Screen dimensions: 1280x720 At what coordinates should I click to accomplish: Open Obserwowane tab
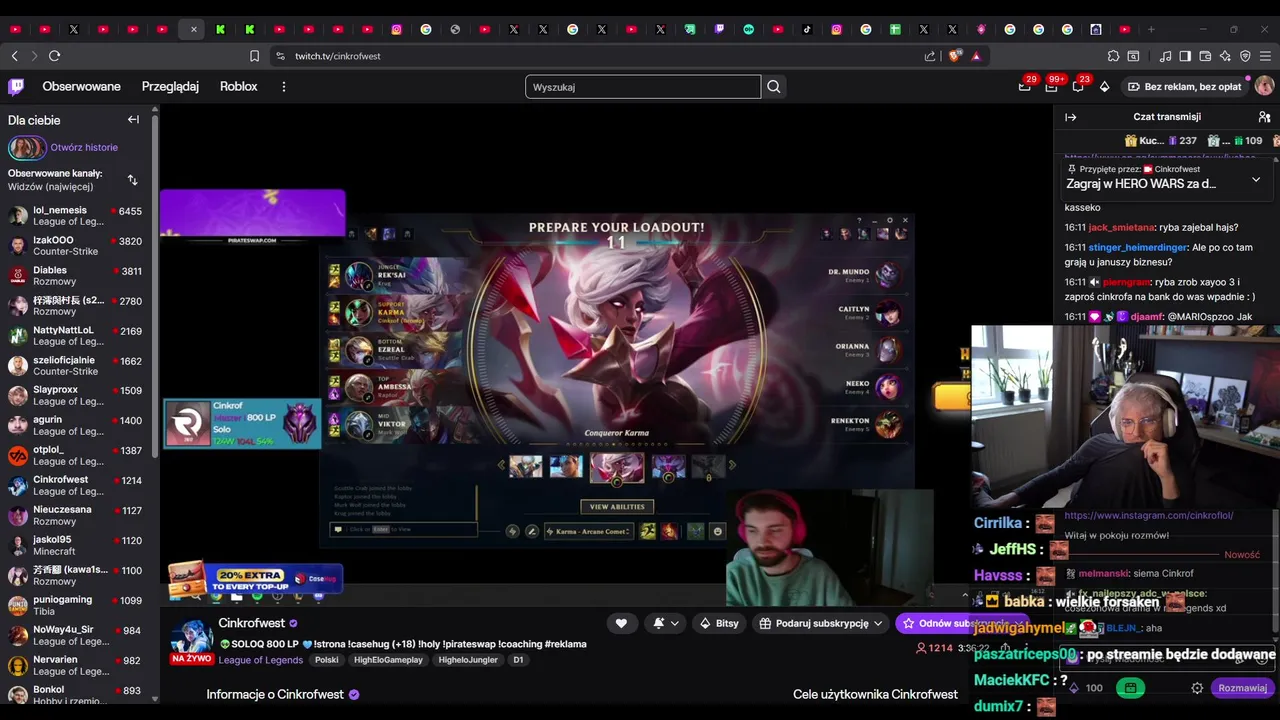81,87
